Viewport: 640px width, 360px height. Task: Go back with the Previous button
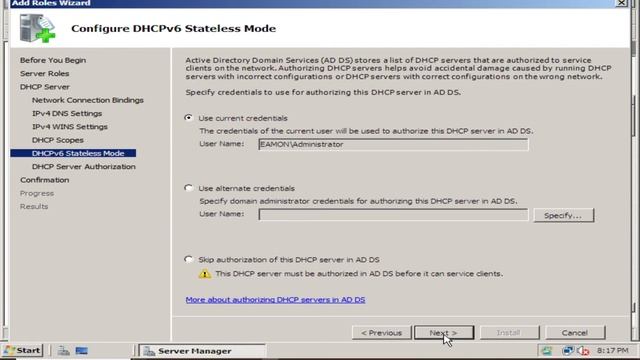click(381, 333)
